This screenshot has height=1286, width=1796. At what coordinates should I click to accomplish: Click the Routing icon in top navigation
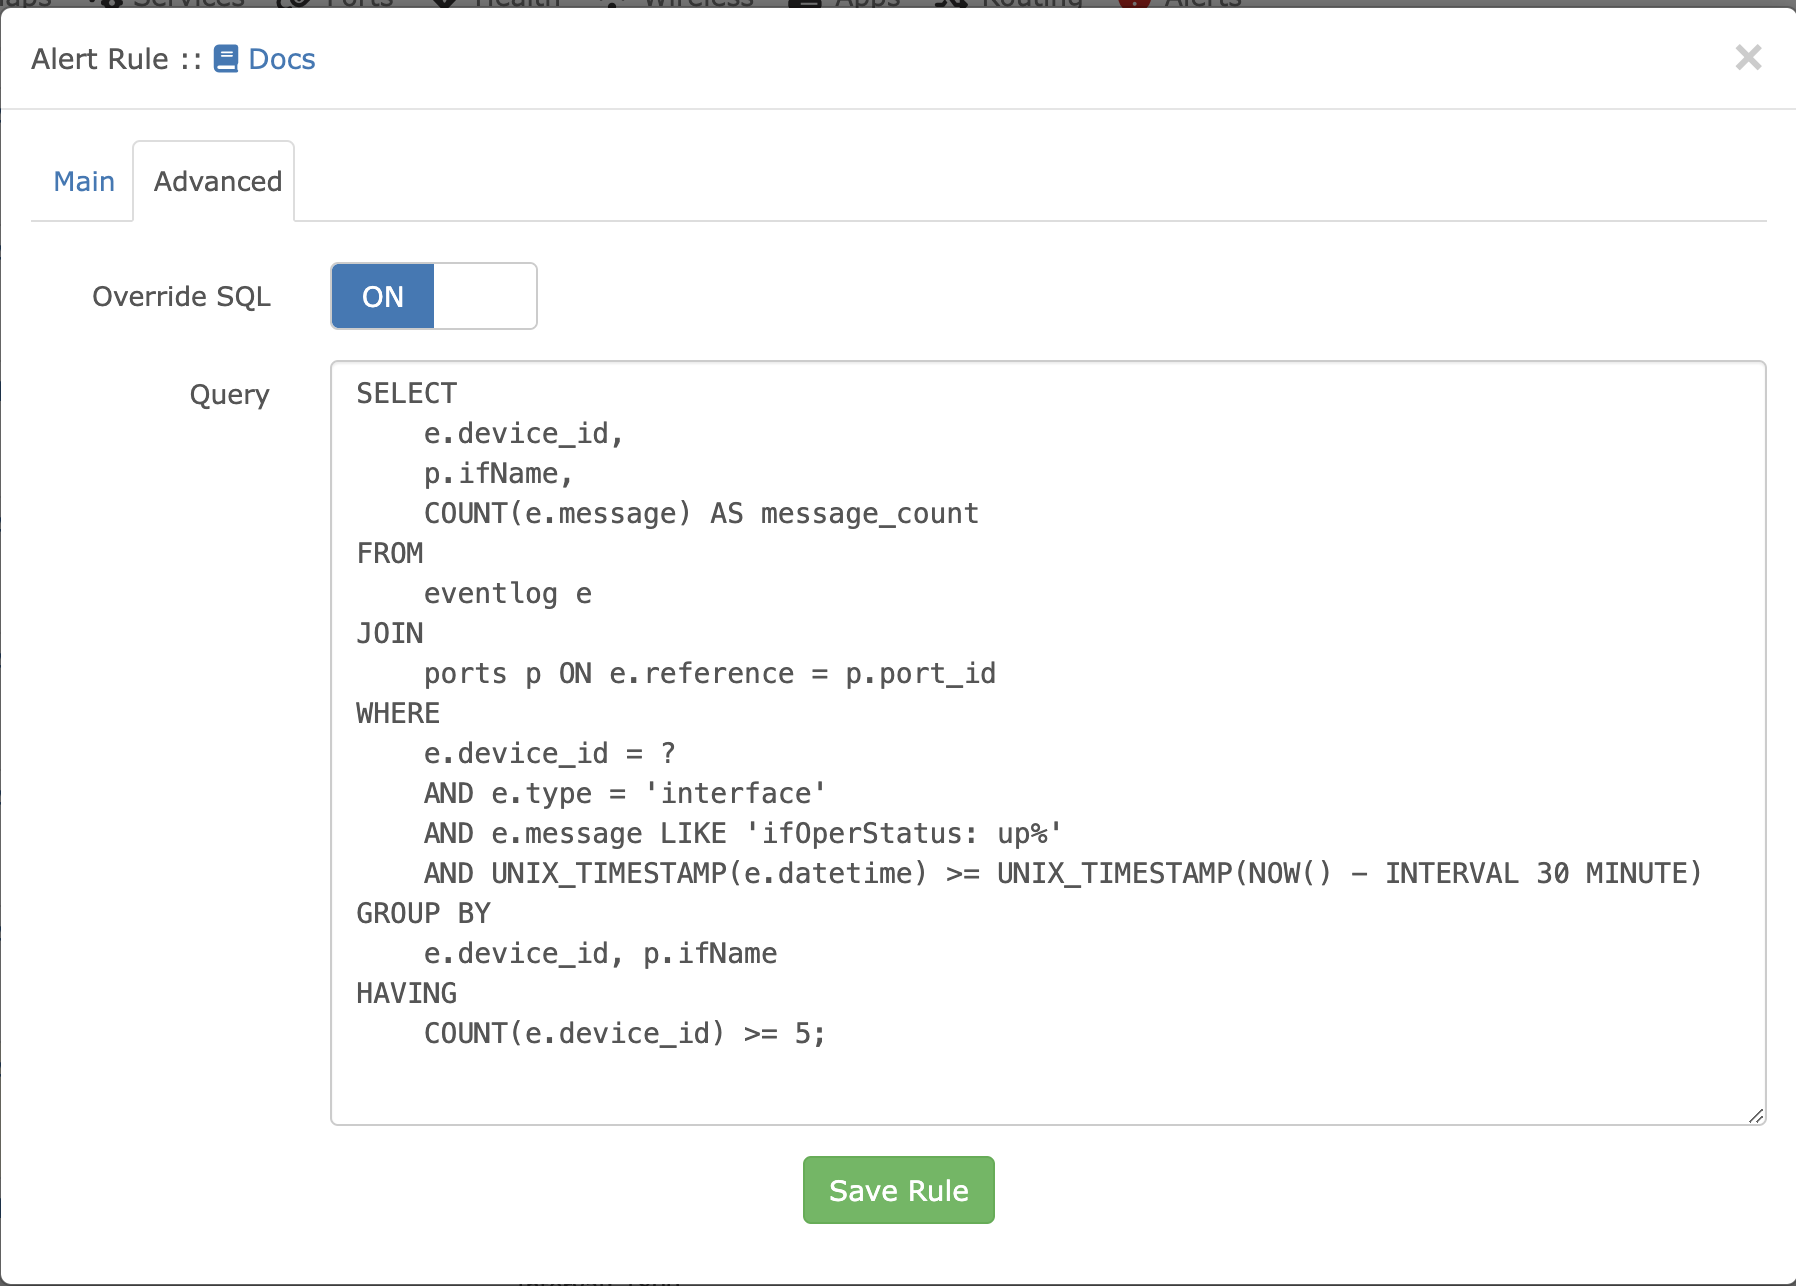(x=953, y=5)
